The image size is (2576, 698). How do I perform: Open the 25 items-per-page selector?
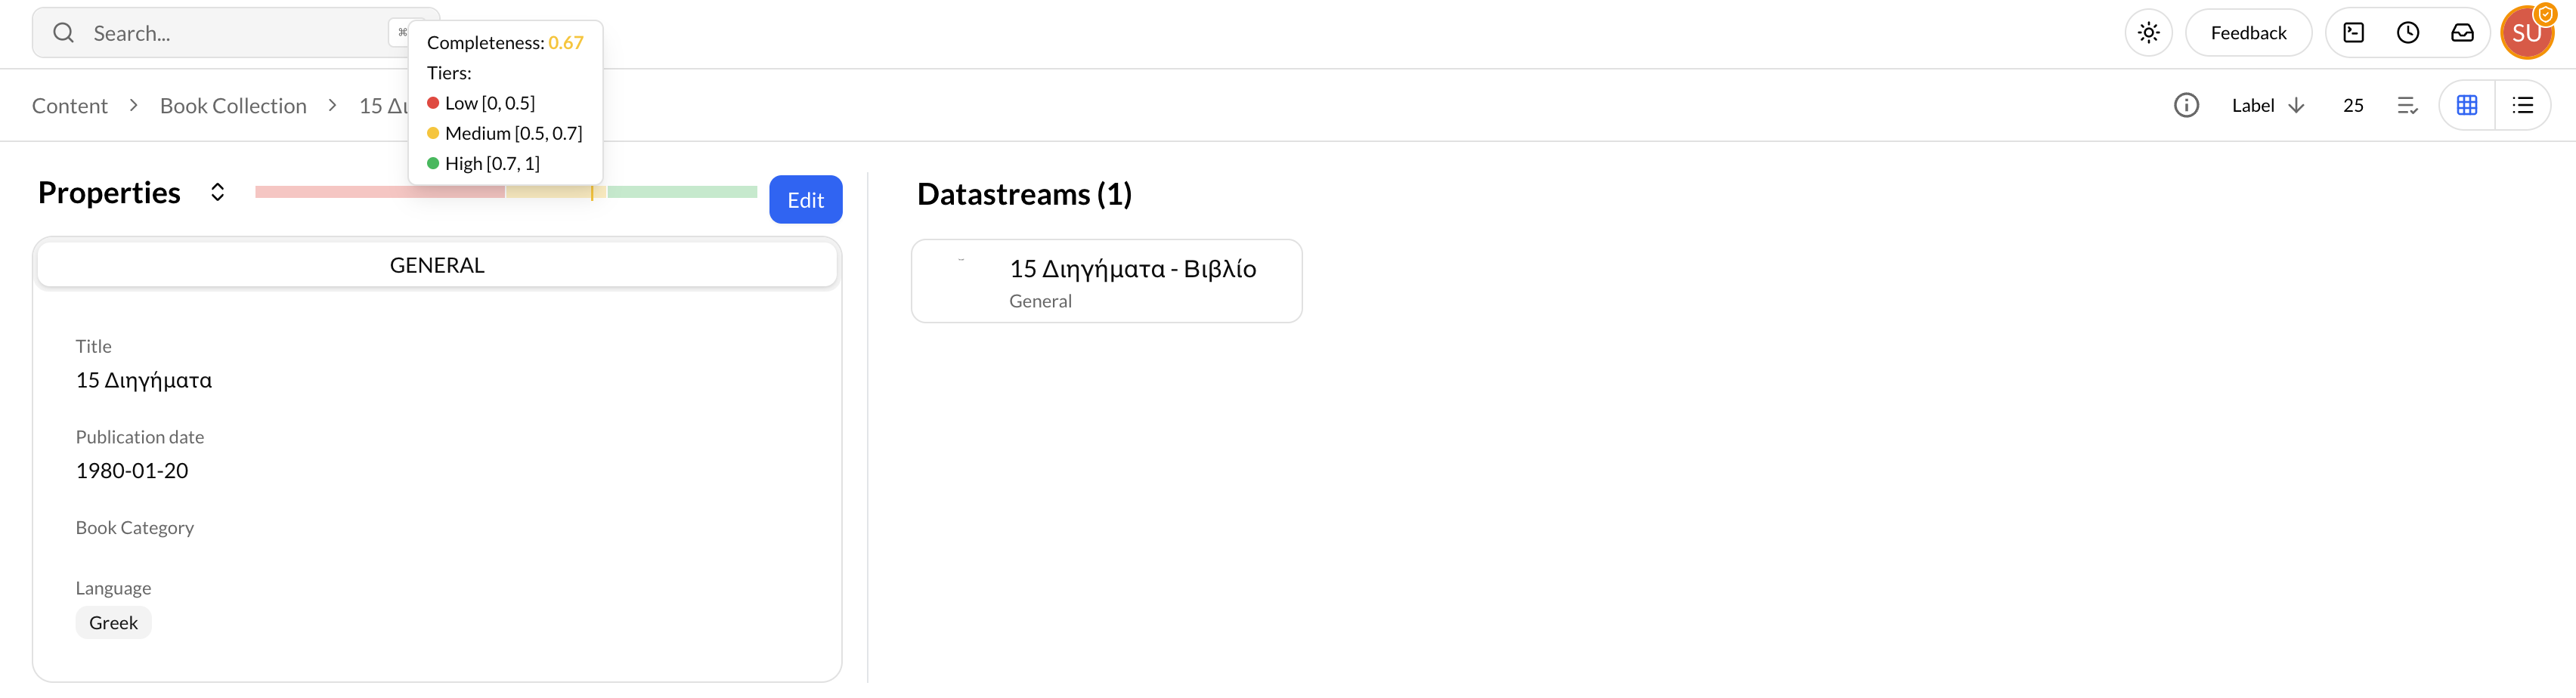2354,104
